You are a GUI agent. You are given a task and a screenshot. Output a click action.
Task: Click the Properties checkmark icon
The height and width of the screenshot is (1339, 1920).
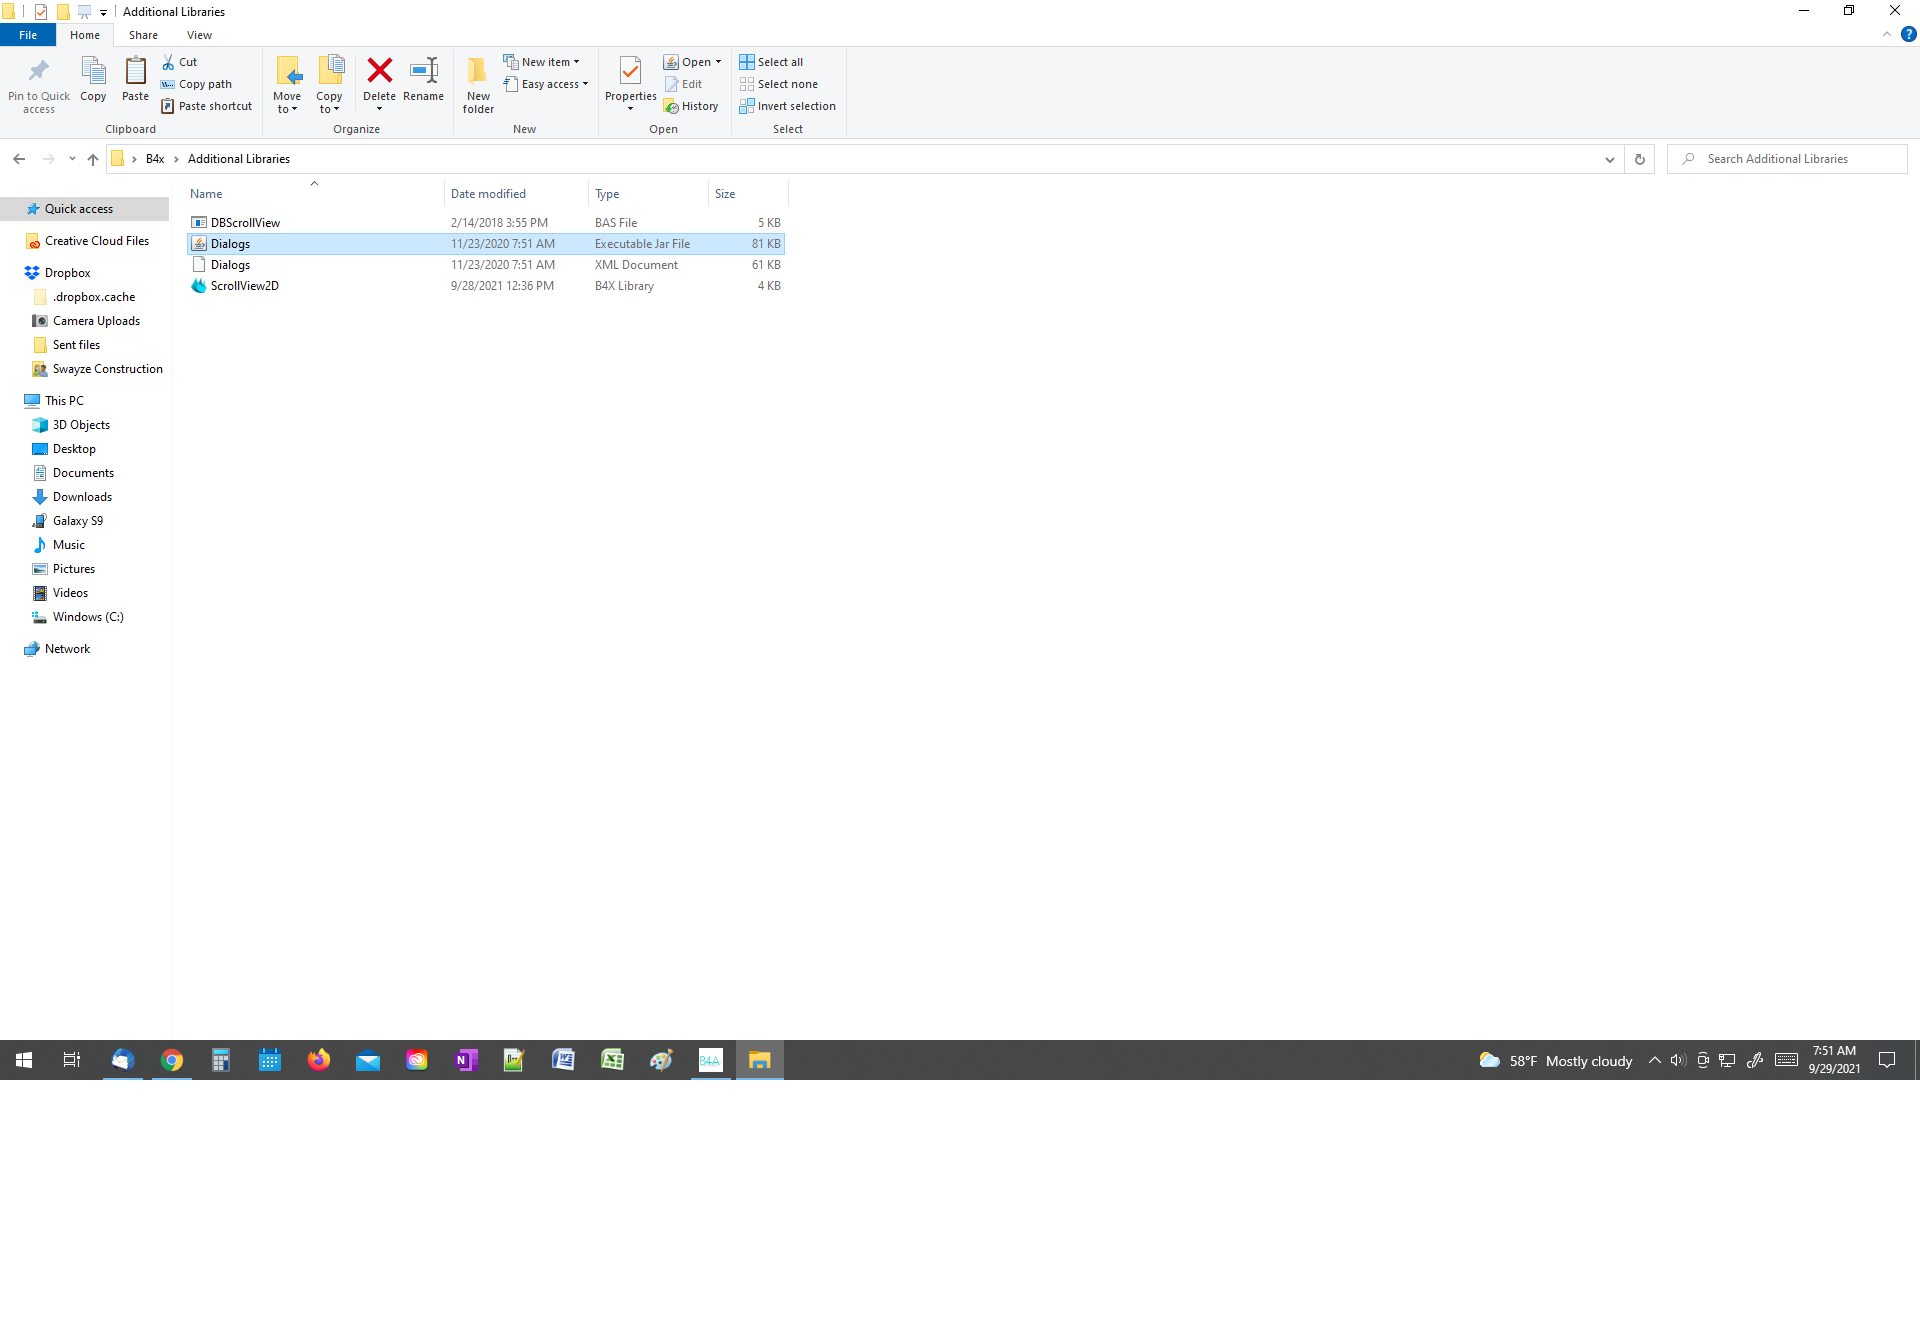pyautogui.click(x=630, y=71)
